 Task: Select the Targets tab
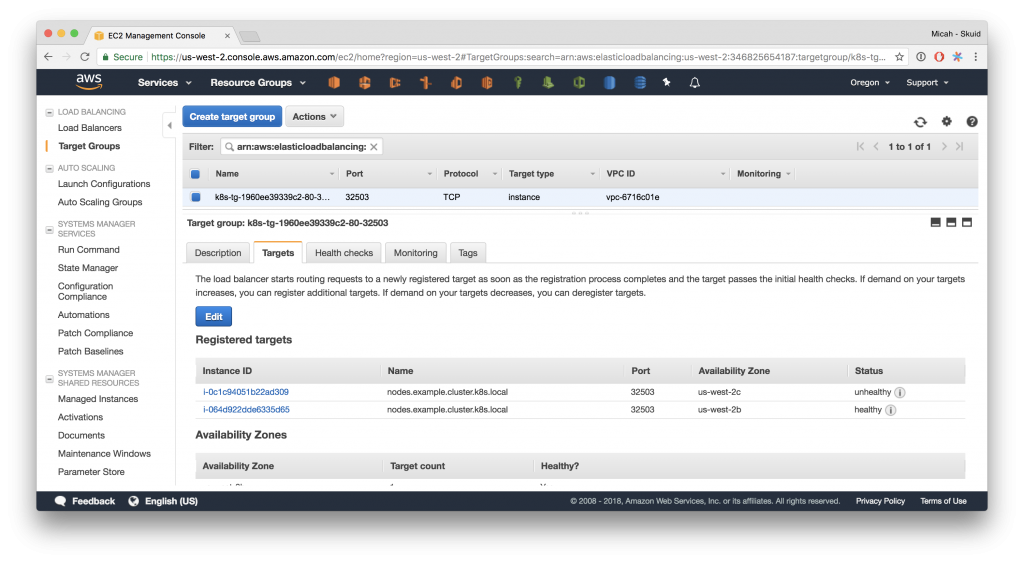tap(278, 253)
